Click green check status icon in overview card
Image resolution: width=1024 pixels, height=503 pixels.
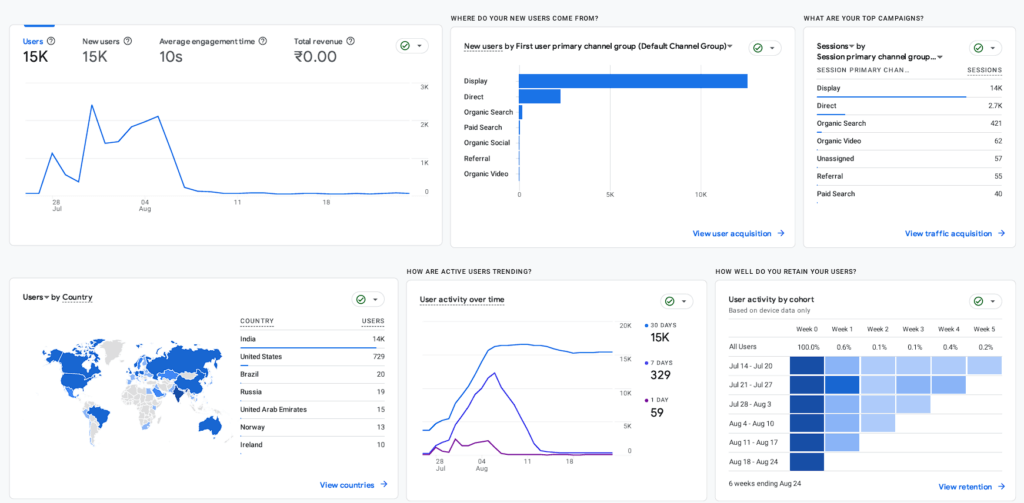405,46
